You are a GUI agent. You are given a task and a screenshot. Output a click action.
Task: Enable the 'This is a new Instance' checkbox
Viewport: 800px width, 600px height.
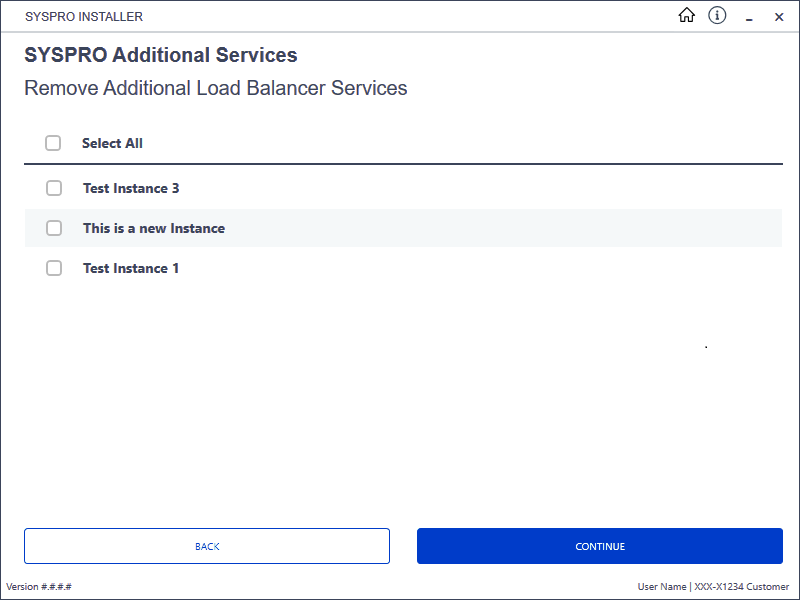pos(54,228)
